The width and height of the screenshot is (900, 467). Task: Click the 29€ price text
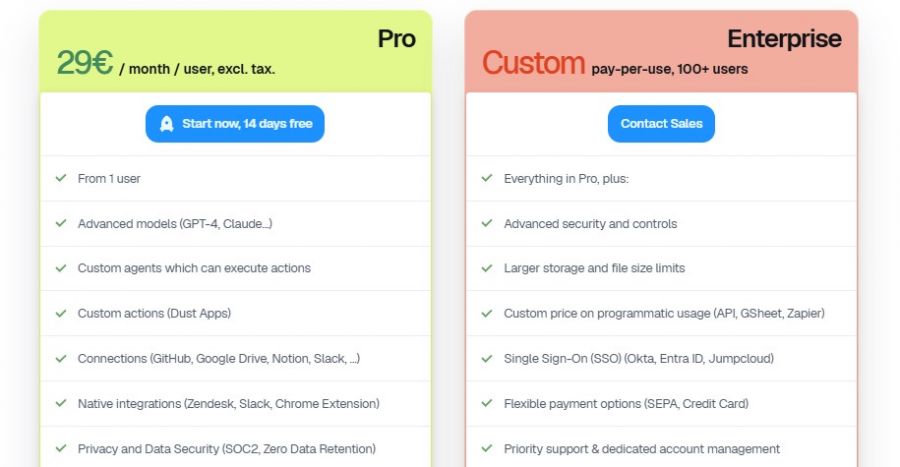[85, 63]
